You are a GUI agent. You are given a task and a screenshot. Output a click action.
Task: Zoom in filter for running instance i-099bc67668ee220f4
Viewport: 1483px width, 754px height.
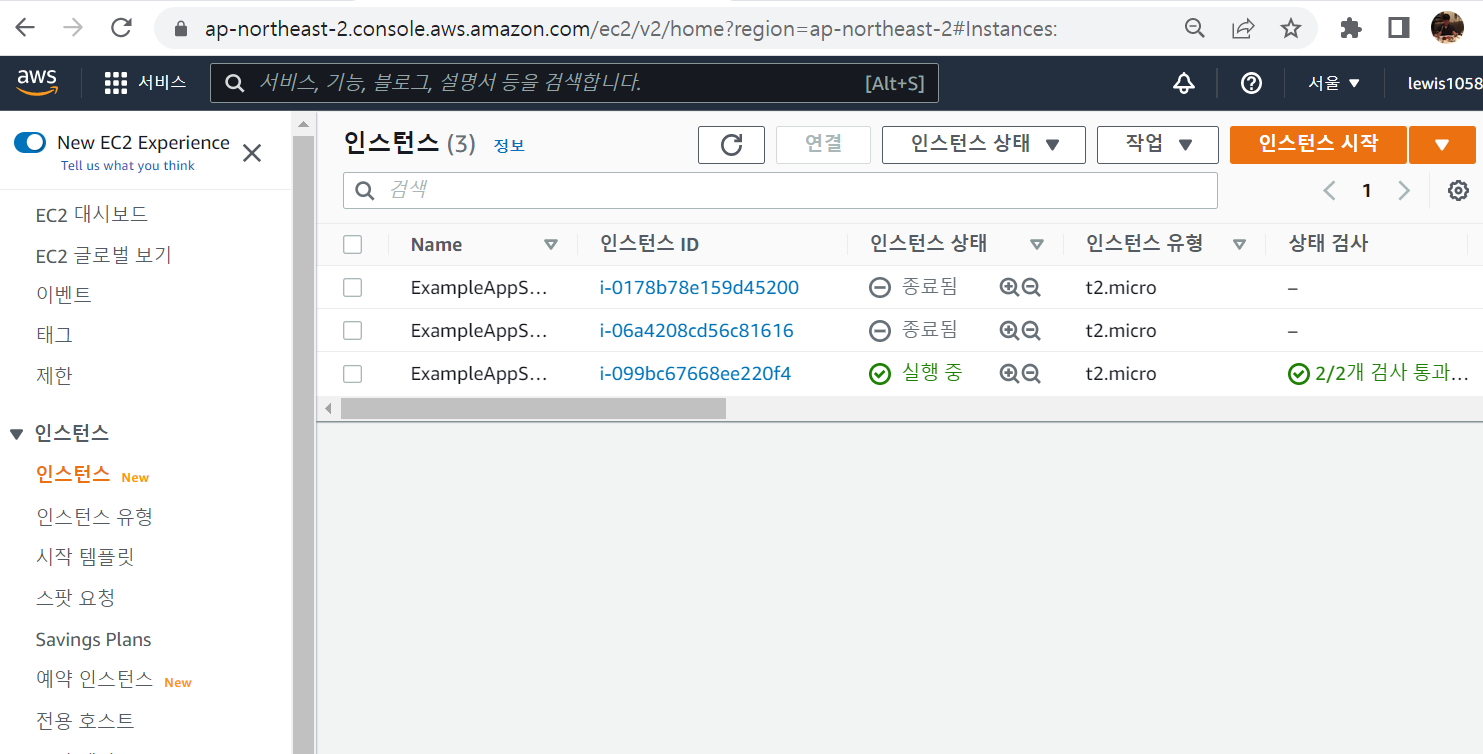(x=1009, y=374)
